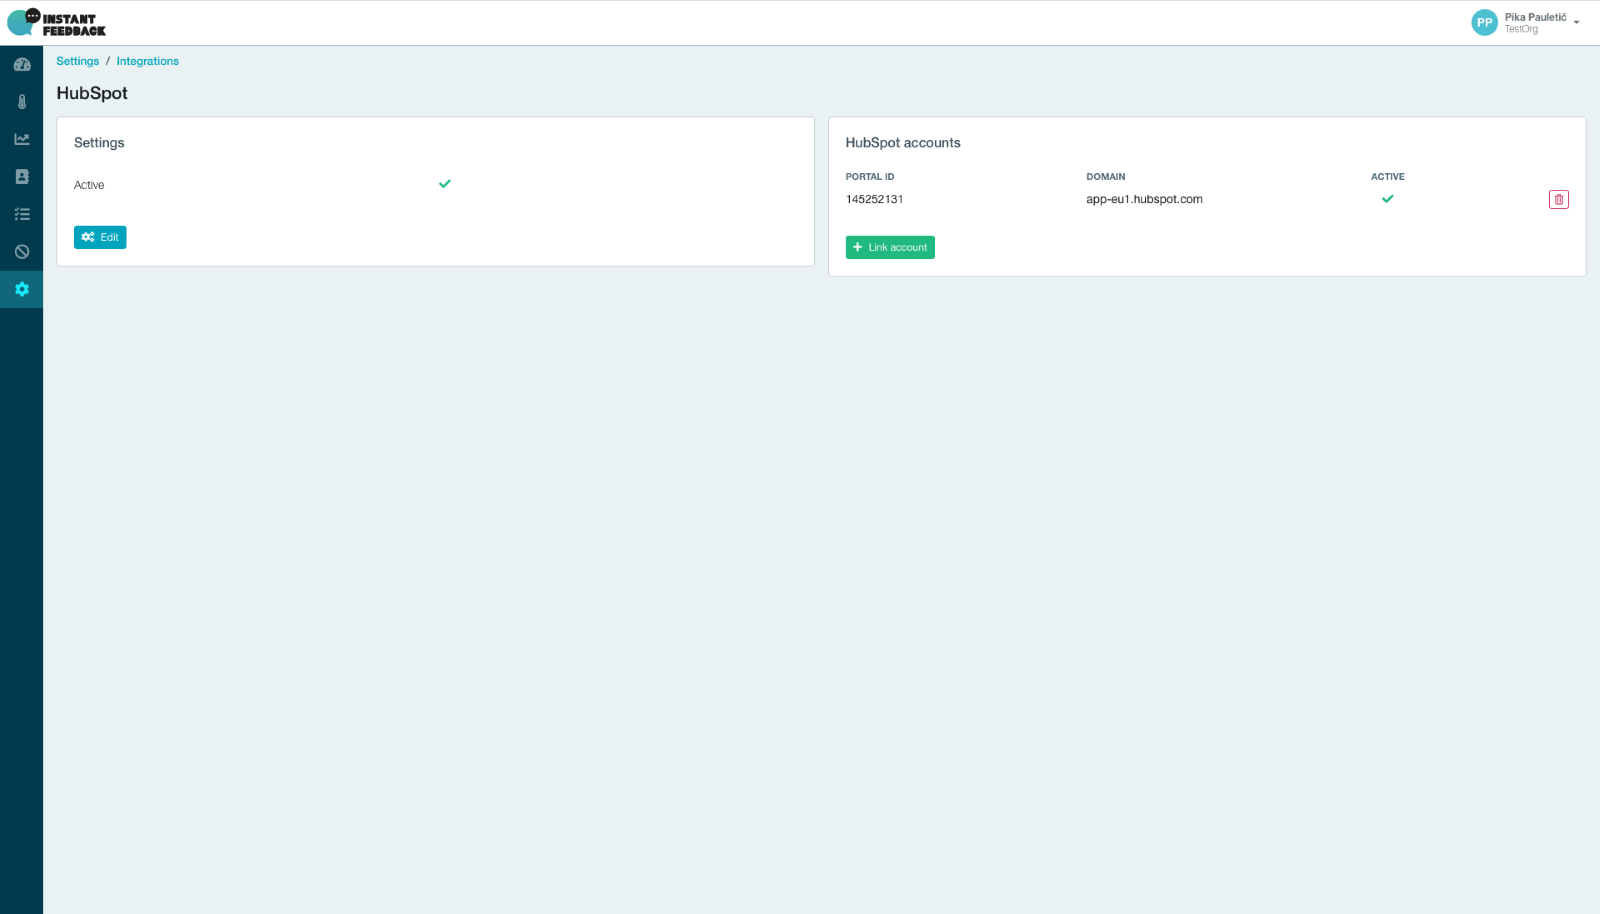Click the ACTIVE column header

pyautogui.click(x=1388, y=177)
